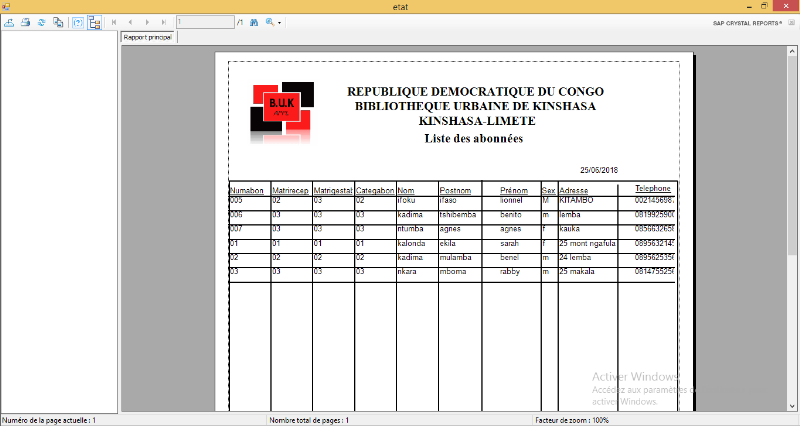Click the prénom cell rabby
This screenshot has height=426, width=800.
click(x=510, y=272)
